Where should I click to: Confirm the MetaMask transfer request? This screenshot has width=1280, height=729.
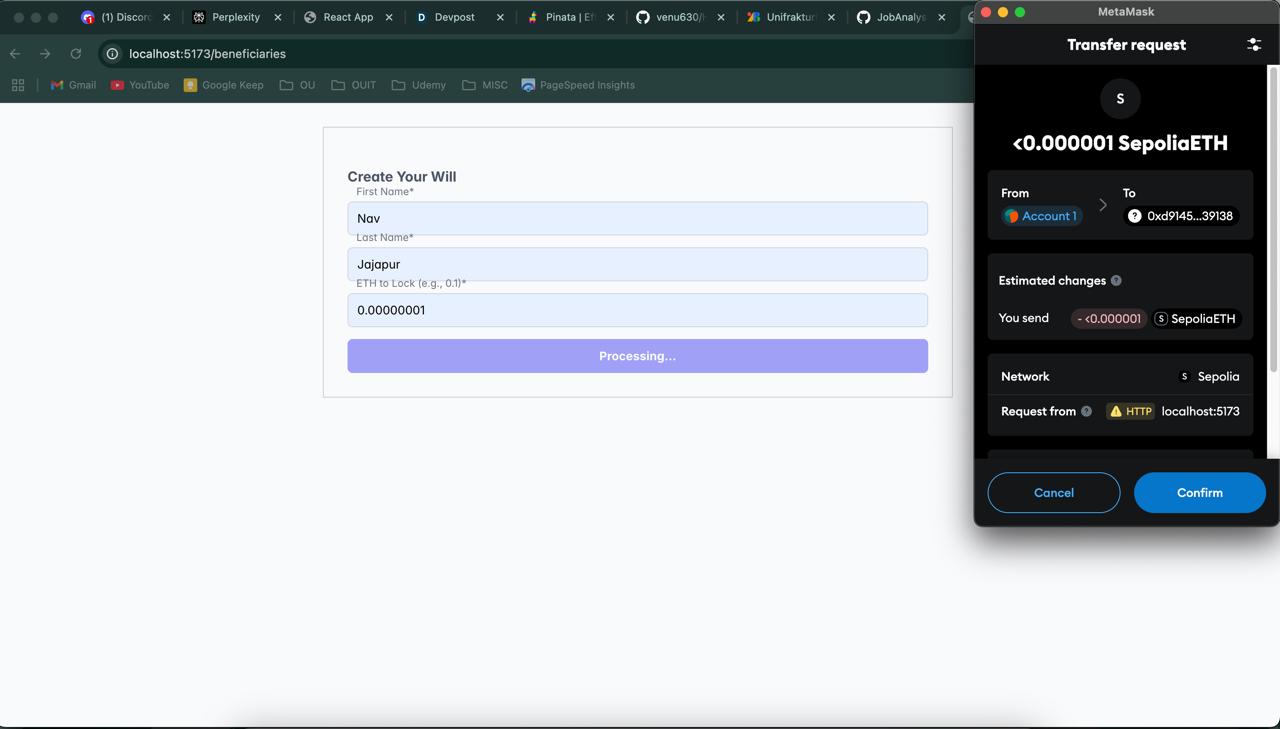click(x=1199, y=493)
